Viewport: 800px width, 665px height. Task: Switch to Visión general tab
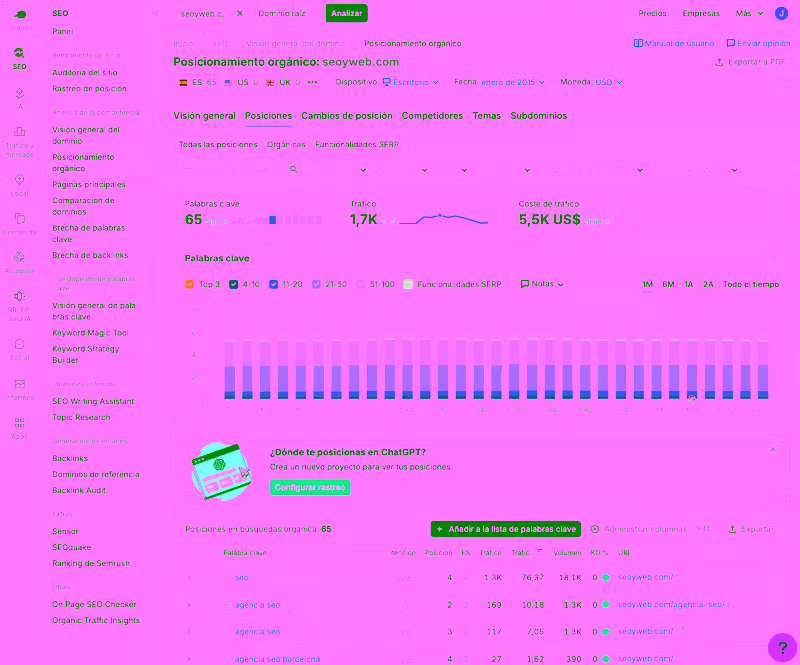[x=204, y=116]
